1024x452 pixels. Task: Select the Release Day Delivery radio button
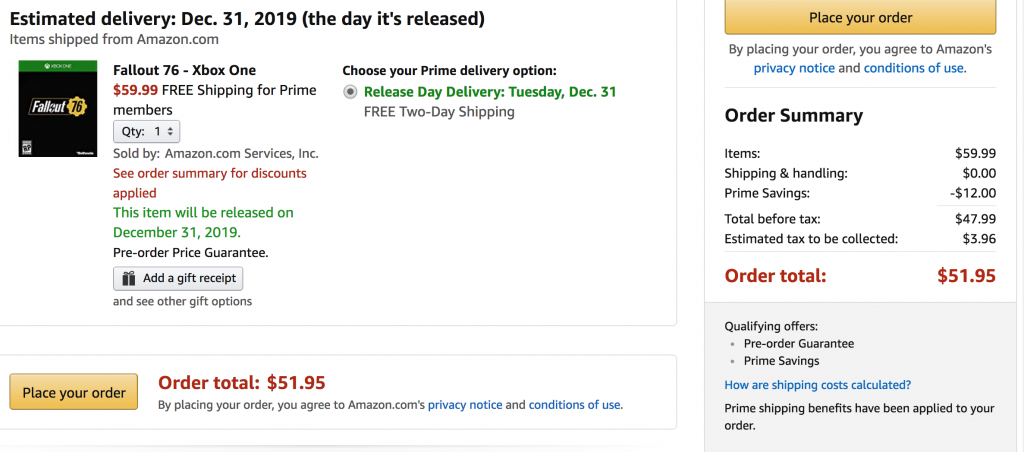click(x=349, y=92)
